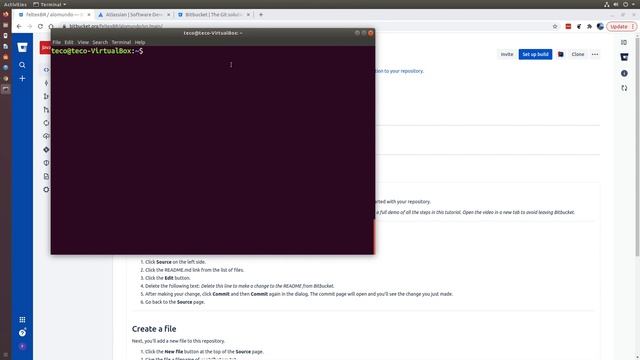Viewport: 640px width, 360px height.
Task: Click the red extension icon in Chrome toolbar
Action: 568,27
